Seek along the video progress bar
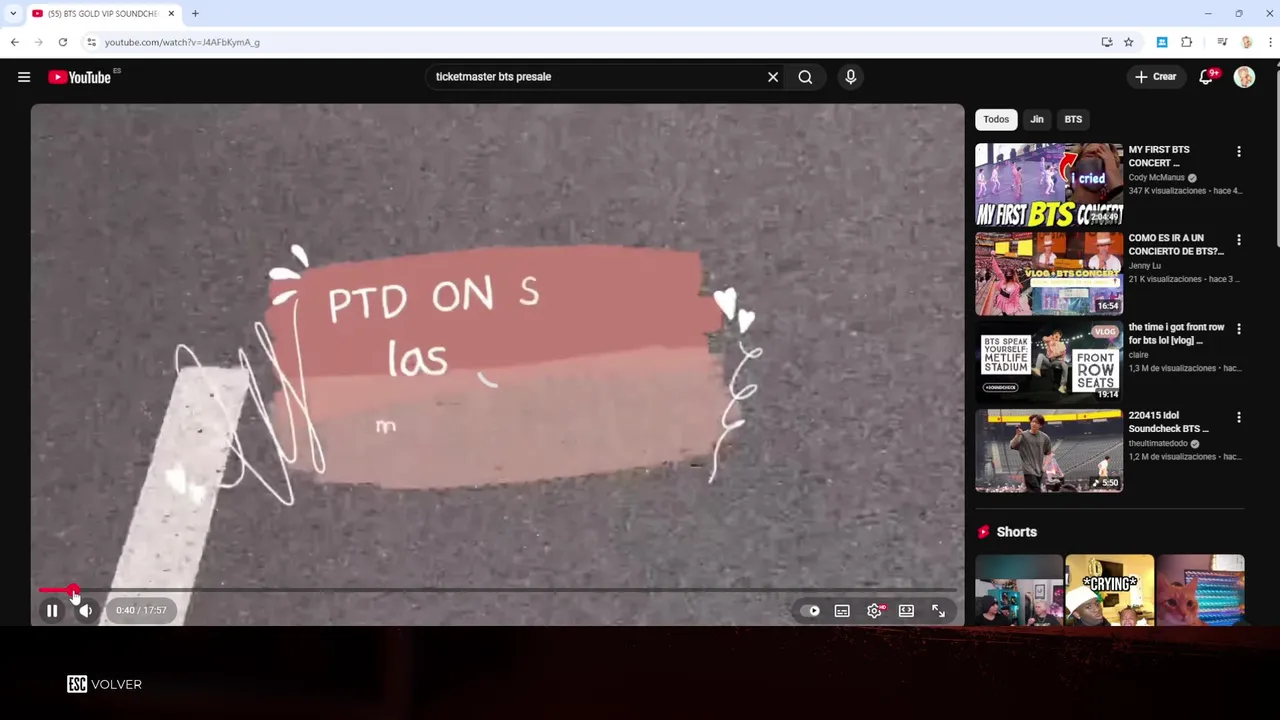The width and height of the screenshot is (1280, 720). pyautogui.click(x=497, y=590)
